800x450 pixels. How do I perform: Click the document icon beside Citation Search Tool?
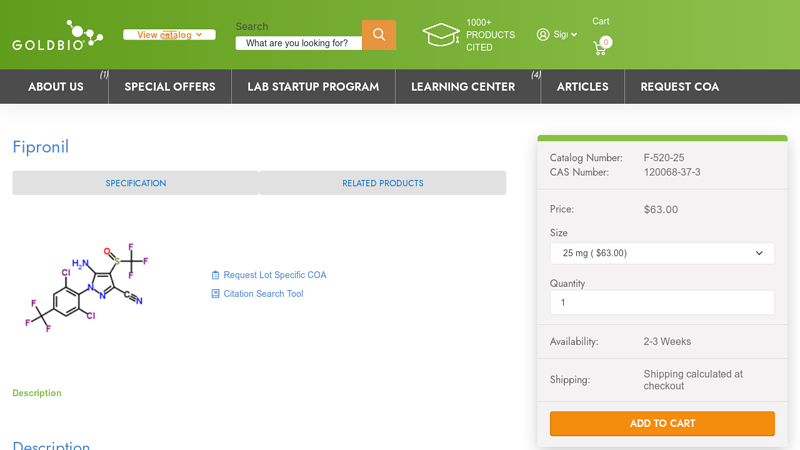coord(215,294)
